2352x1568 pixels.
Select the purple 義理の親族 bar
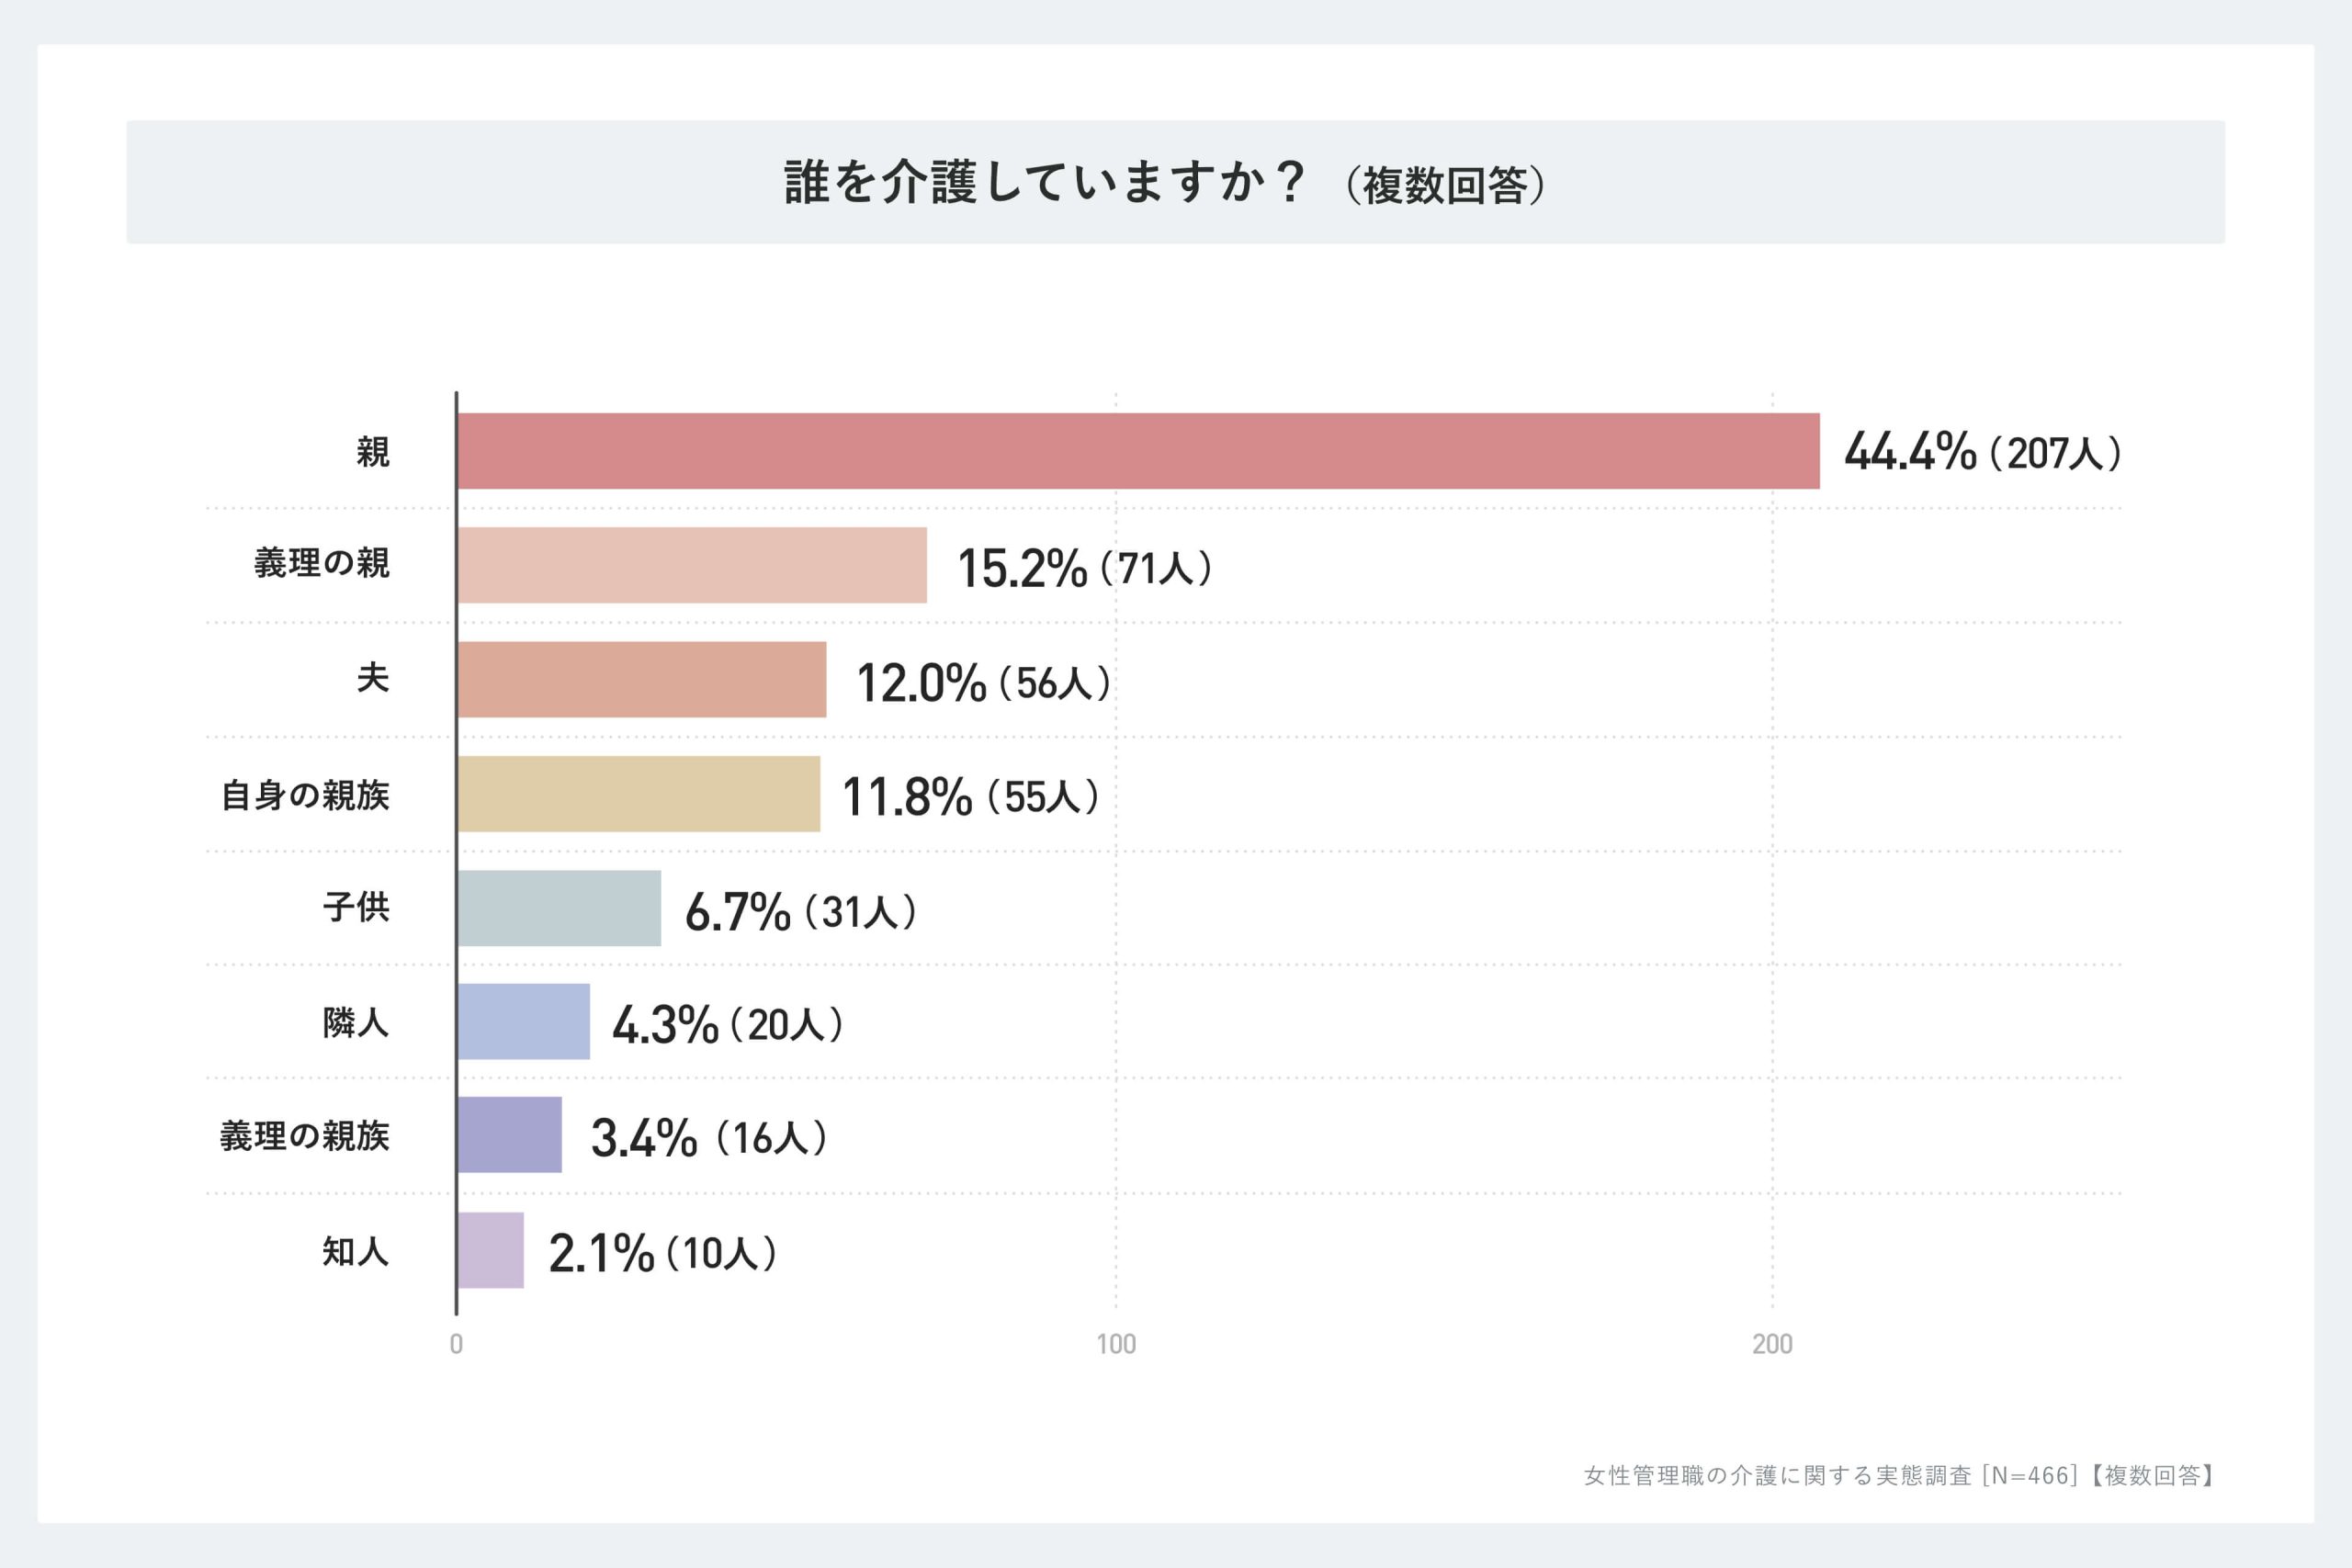tap(510, 1135)
